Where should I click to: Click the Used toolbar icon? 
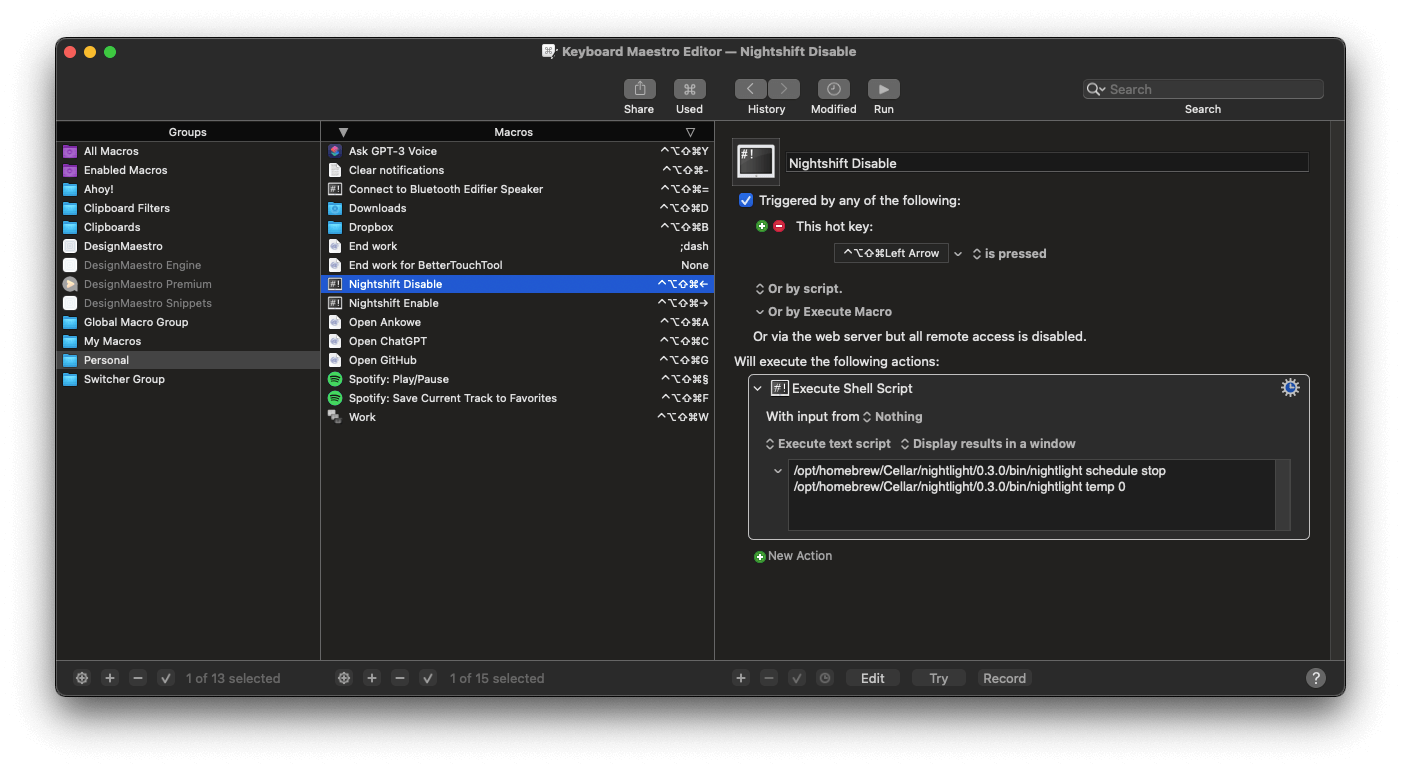point(689,89)
